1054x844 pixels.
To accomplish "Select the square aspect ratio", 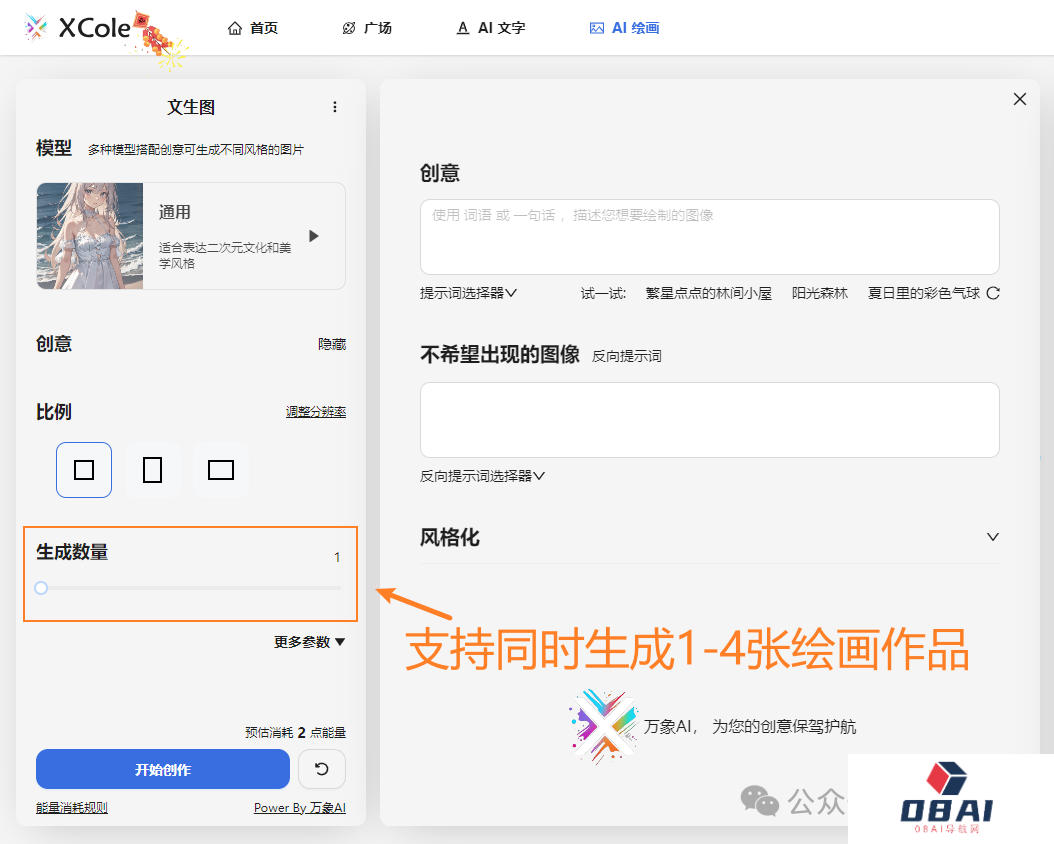I will click(84, 470).
